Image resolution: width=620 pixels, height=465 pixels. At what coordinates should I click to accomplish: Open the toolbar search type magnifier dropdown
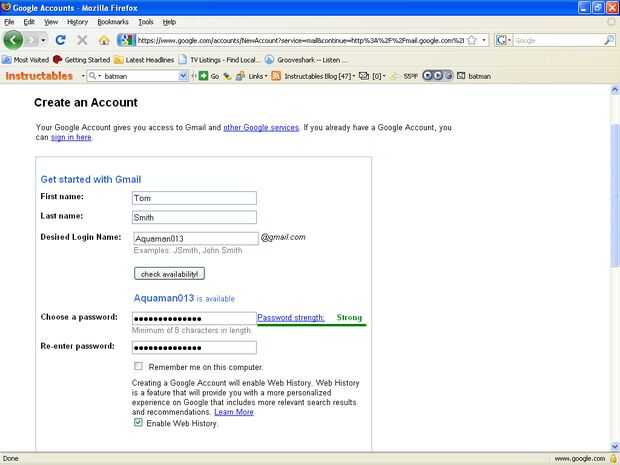[x=95, y=76]
